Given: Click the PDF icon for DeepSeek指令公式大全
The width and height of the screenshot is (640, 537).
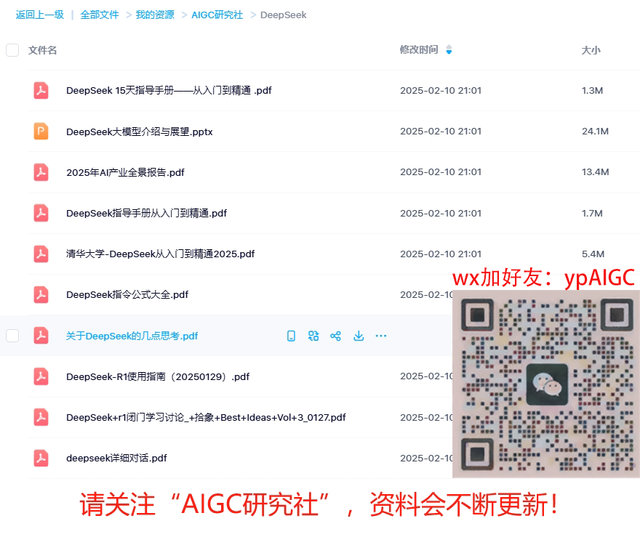Looking at the screenshot, I should (41, 295).
